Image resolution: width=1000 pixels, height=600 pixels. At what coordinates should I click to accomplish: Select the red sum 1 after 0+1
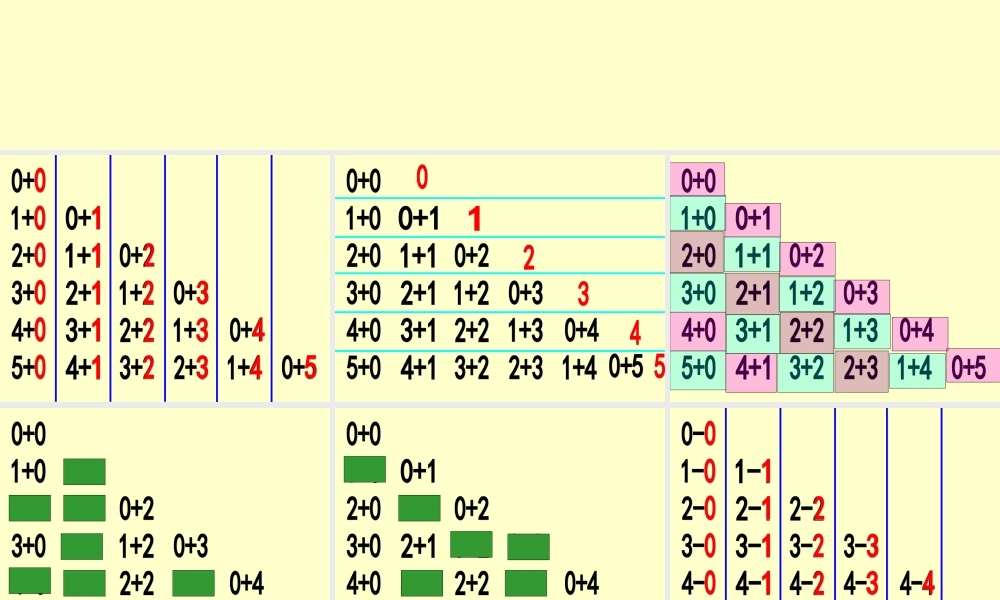tap(475, 218)
